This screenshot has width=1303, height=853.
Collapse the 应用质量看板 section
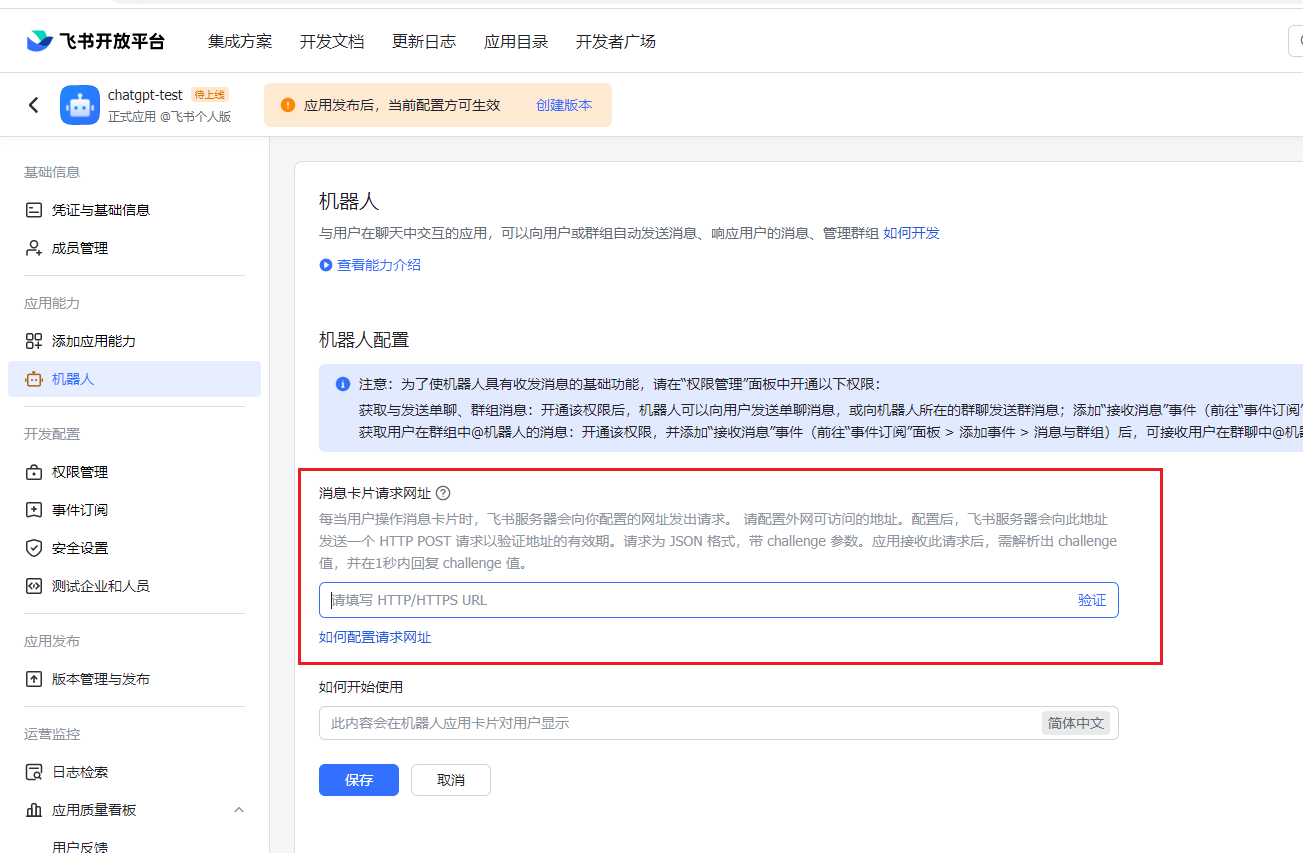coord(238,810)
